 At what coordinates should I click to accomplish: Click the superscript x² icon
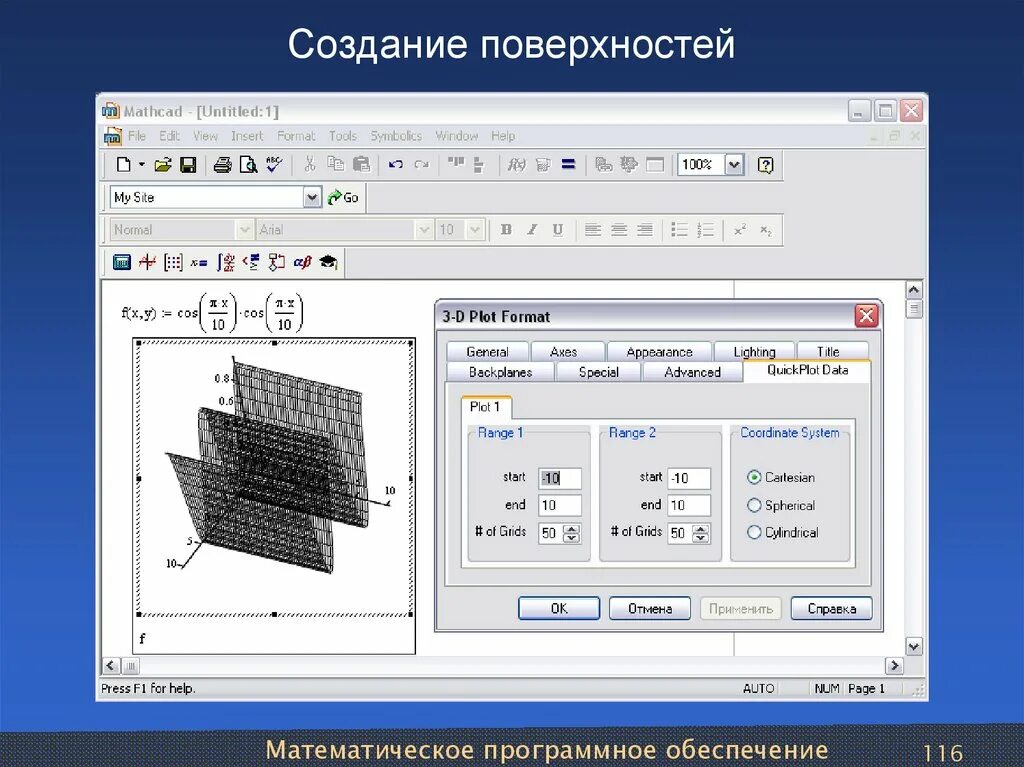[x=740, y=230]
